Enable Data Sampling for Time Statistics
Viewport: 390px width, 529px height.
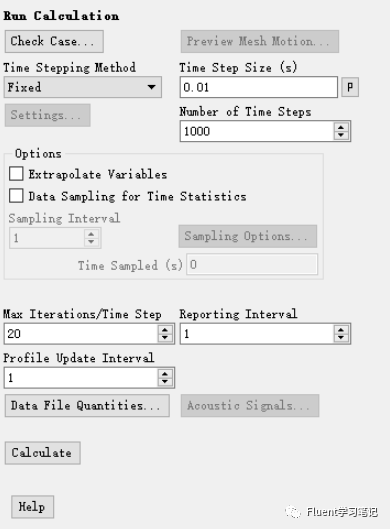point(16,196)
